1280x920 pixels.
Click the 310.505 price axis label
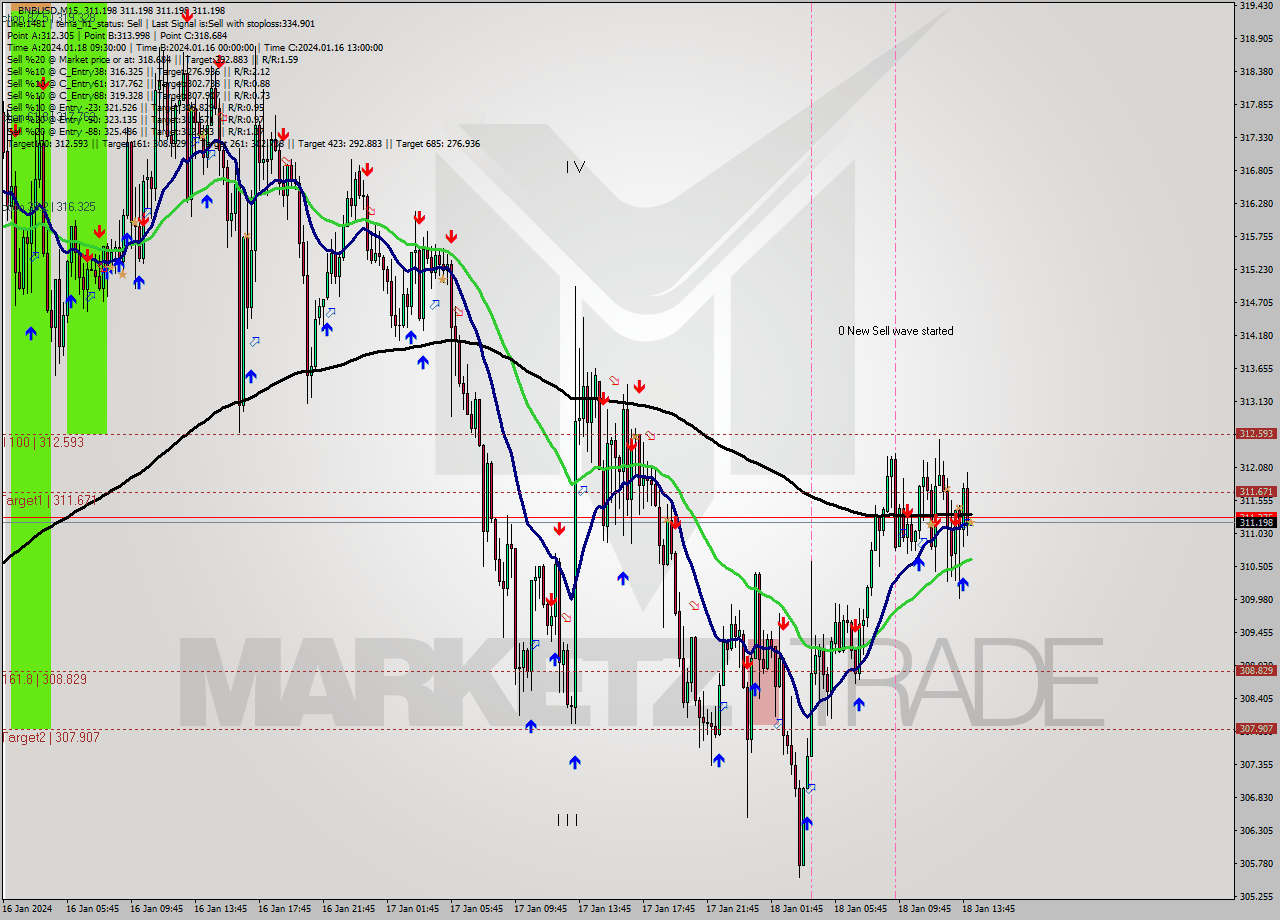pyautogui.click(x=1255, y=566)
